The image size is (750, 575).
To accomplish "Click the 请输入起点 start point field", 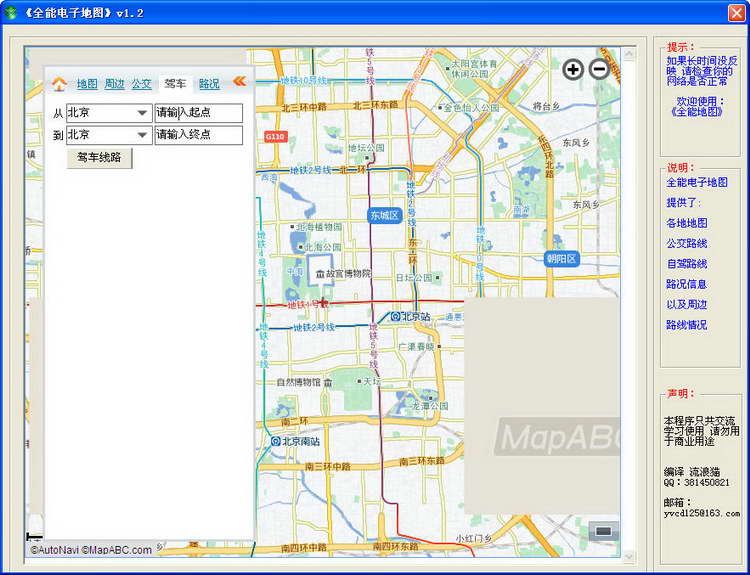I will [199, 113].
